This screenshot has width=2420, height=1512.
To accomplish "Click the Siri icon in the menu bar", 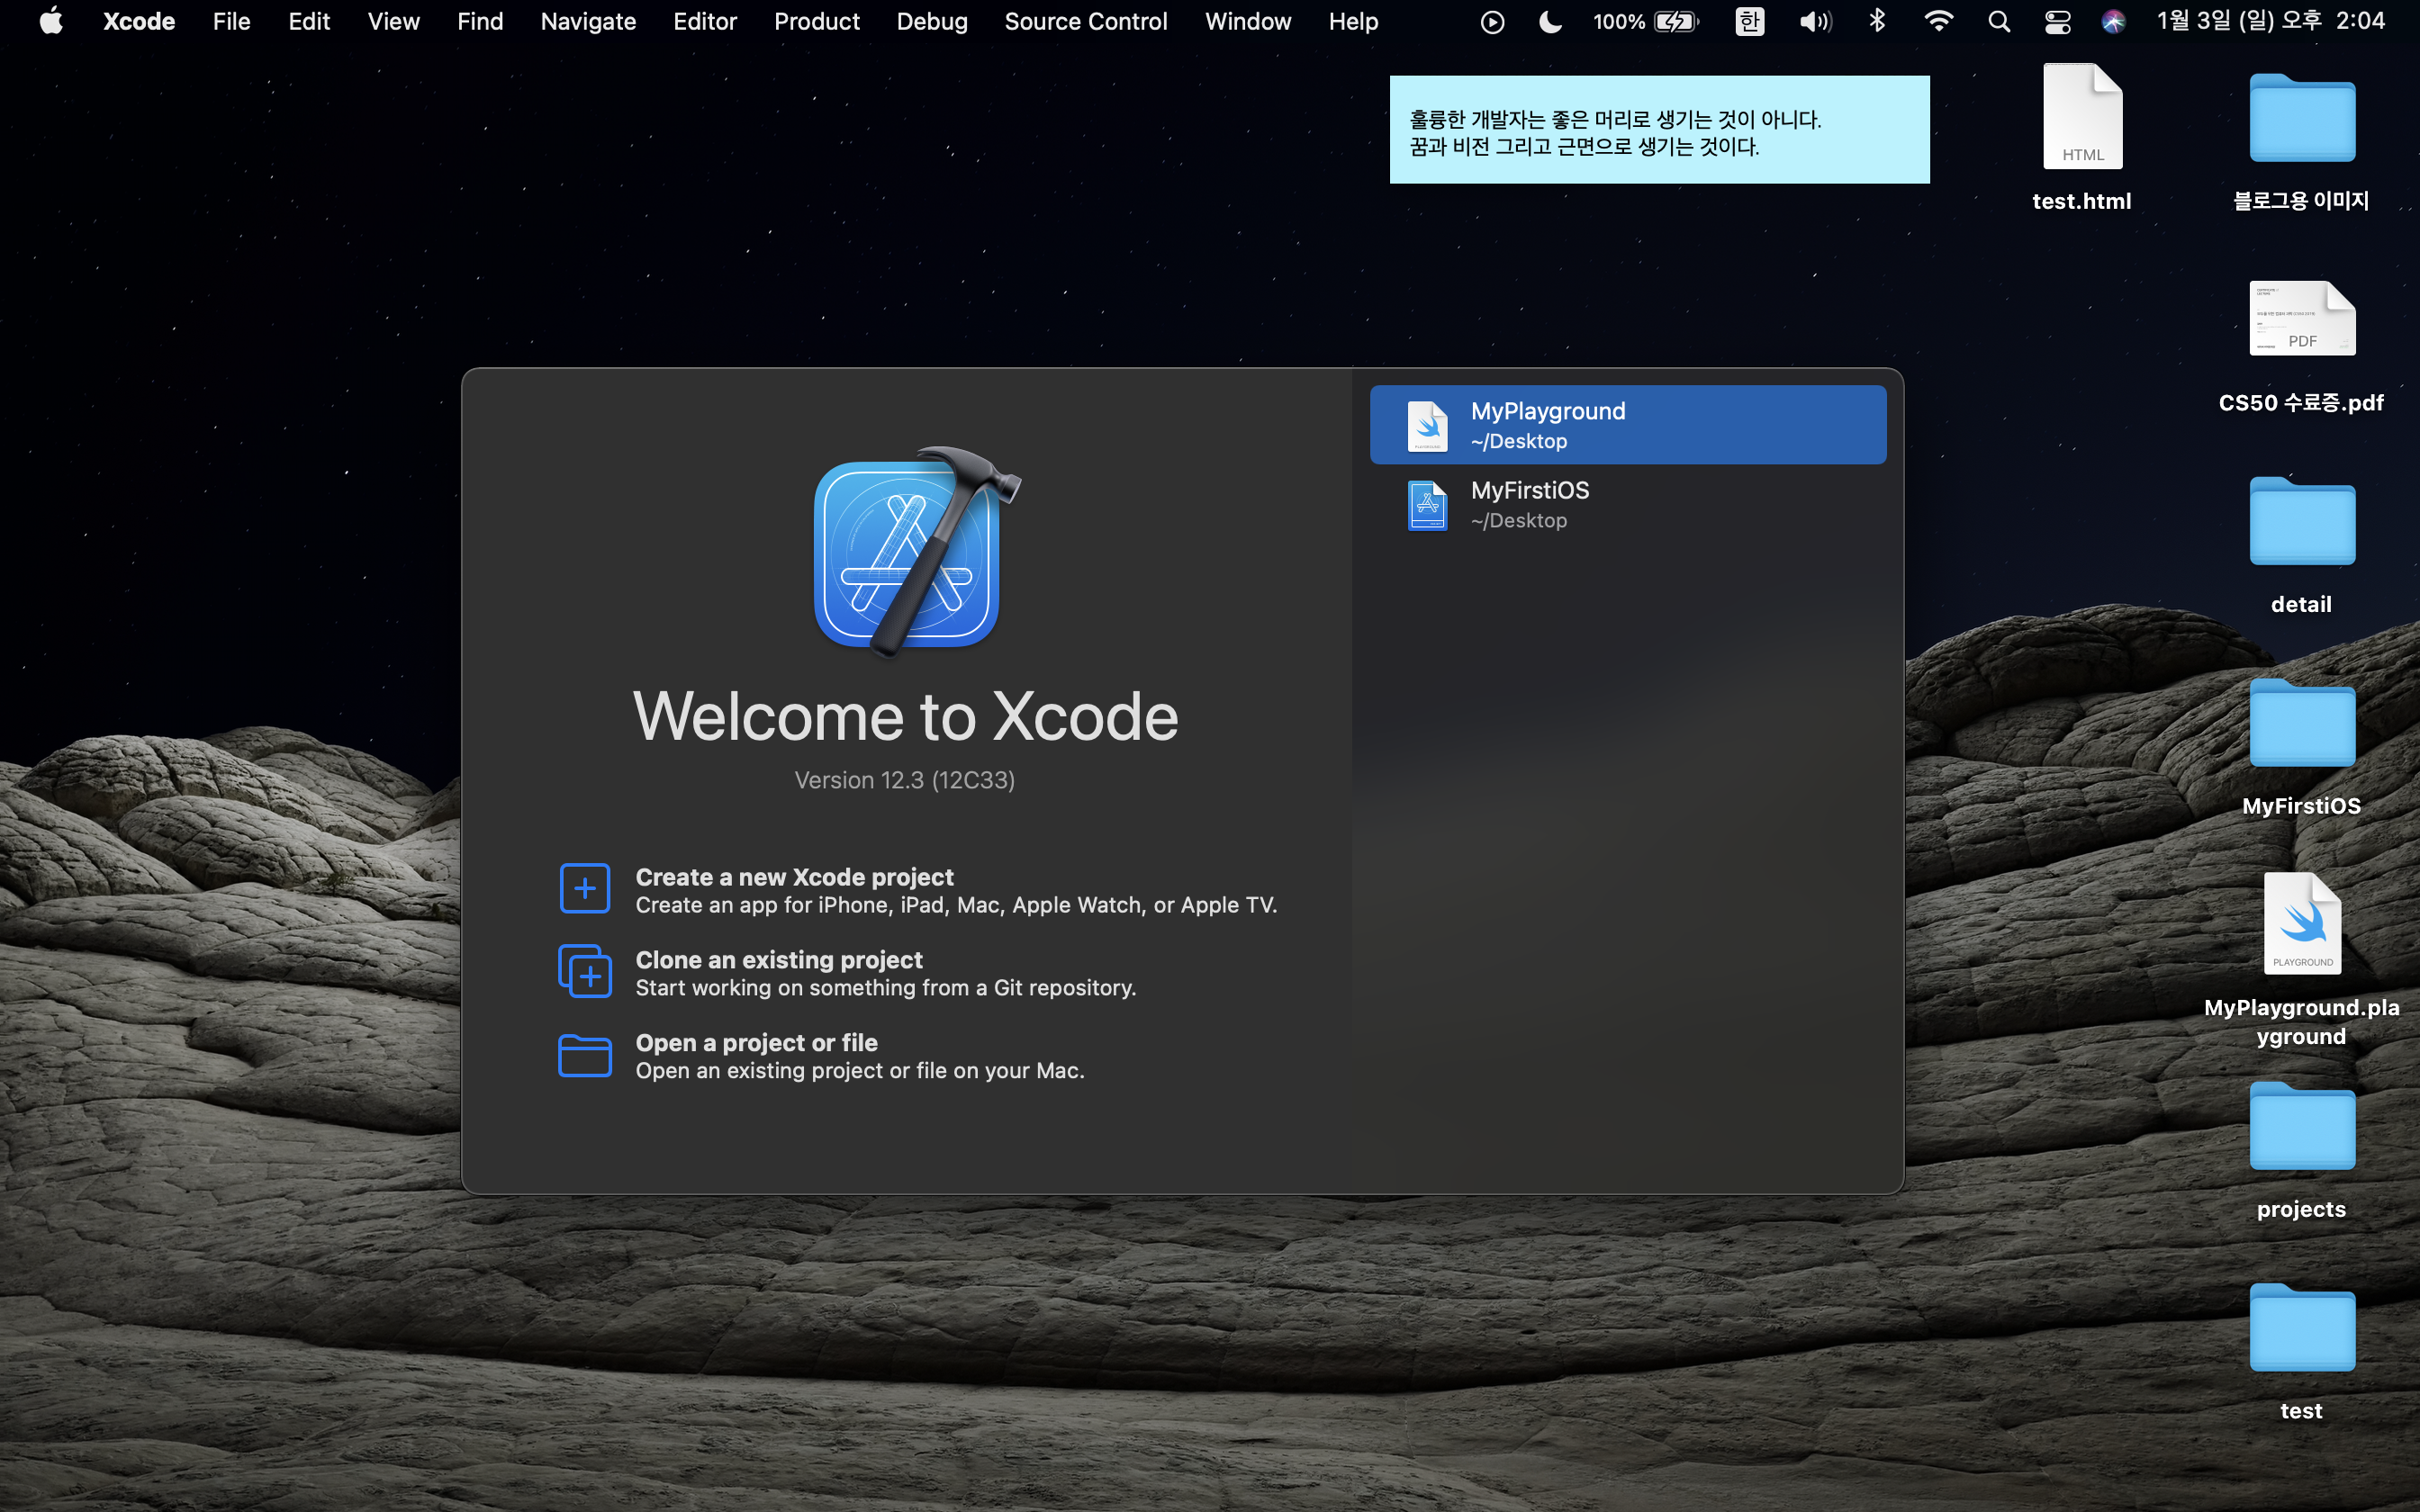I will (x=2112, y=21).
